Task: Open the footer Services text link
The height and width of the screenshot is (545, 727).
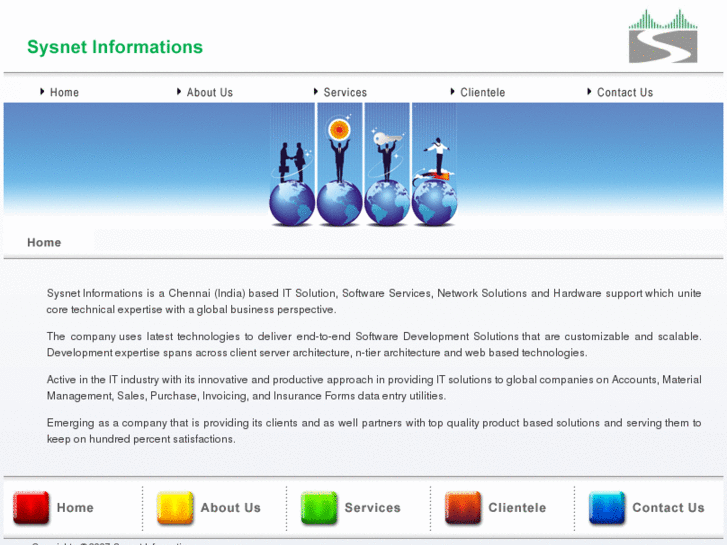Action: click(372, 507)
